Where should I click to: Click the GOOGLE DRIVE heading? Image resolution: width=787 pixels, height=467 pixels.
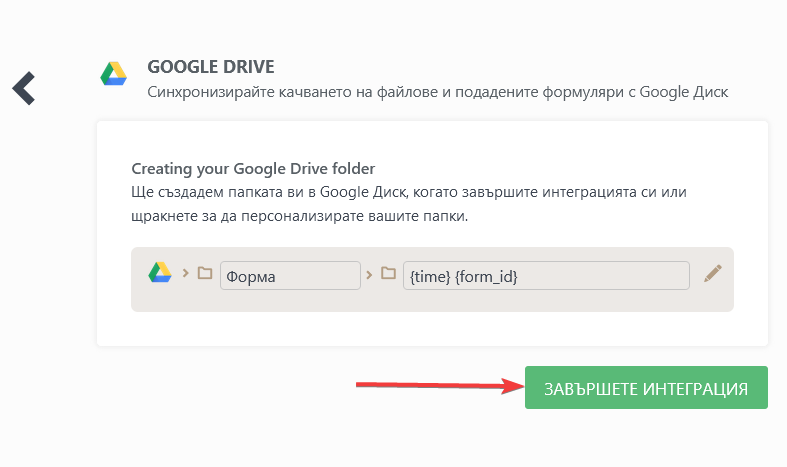click(210, 67)
